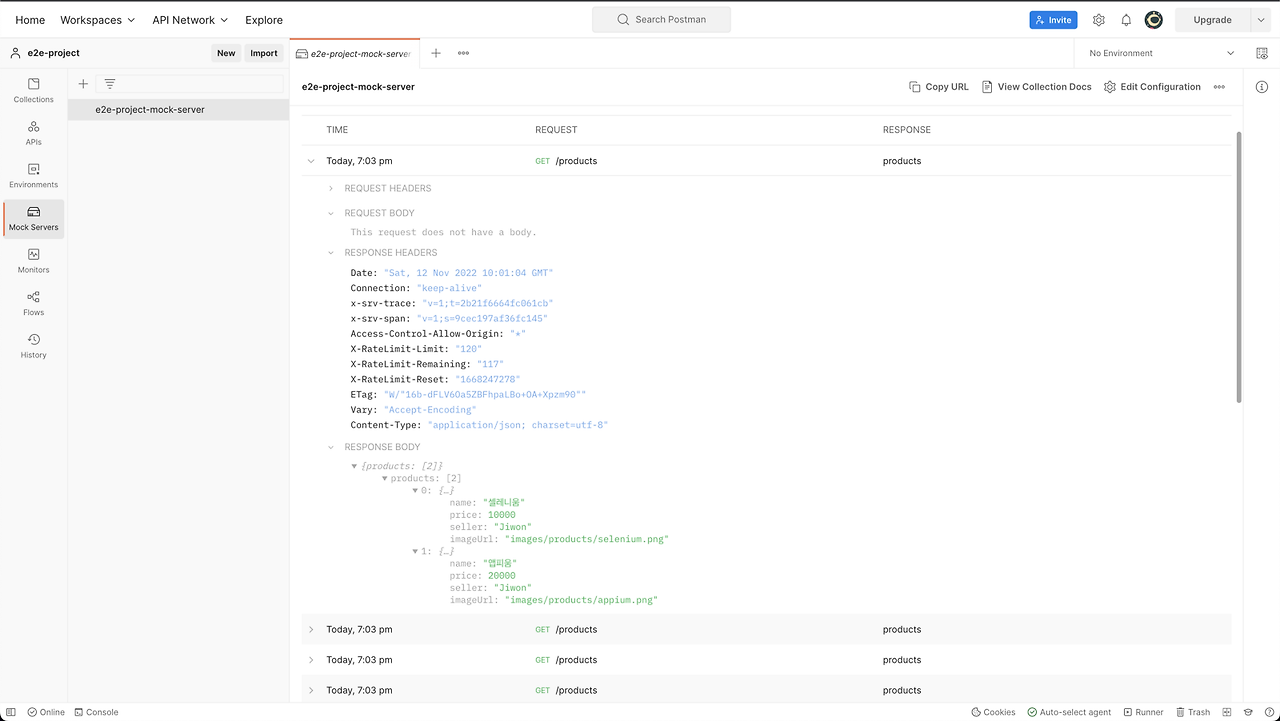This screenshot has height=721, width=1280.
Task: Open the Runner in the status bar
Action: click(x=1143, y=712)
